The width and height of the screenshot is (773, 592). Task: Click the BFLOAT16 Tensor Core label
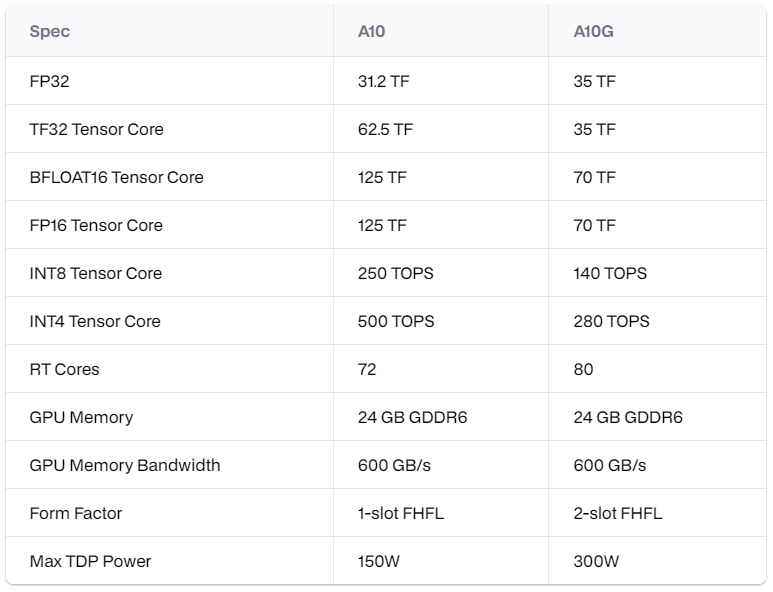(x=116, y=177)
